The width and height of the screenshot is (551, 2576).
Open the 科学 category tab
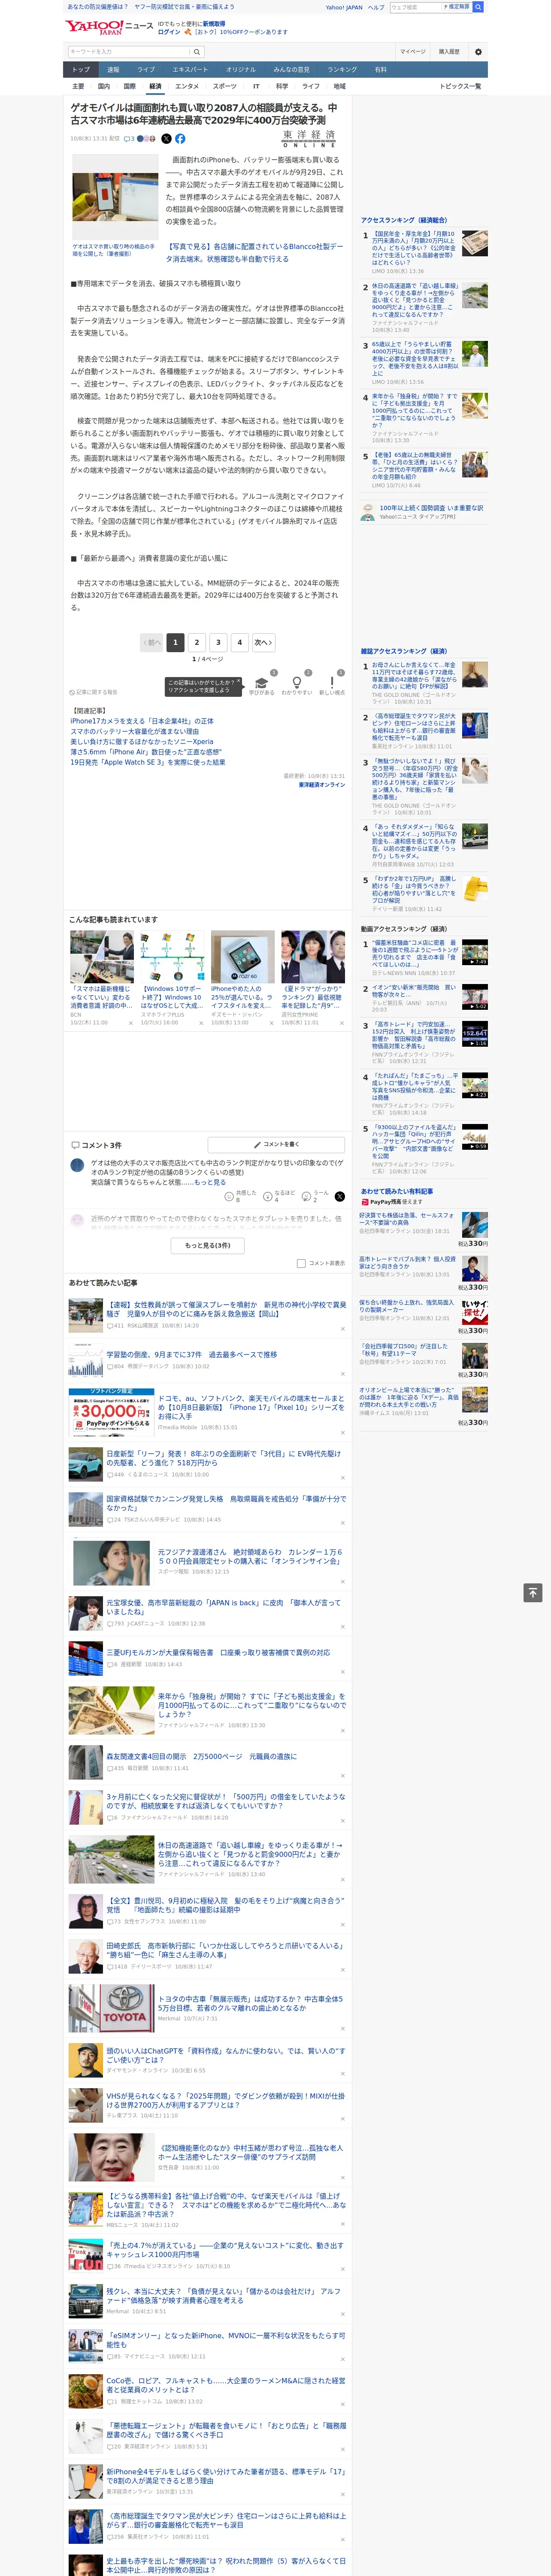coord(282,86)
